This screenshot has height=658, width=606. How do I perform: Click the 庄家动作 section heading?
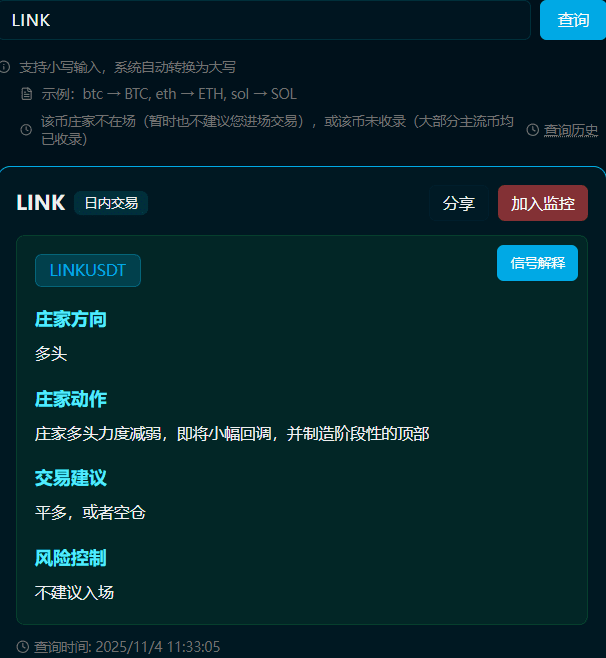(71, 399)
